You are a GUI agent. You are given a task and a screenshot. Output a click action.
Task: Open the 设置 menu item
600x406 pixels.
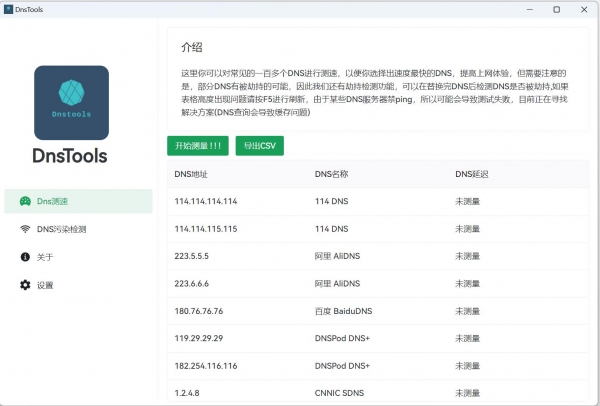point(78,285)
